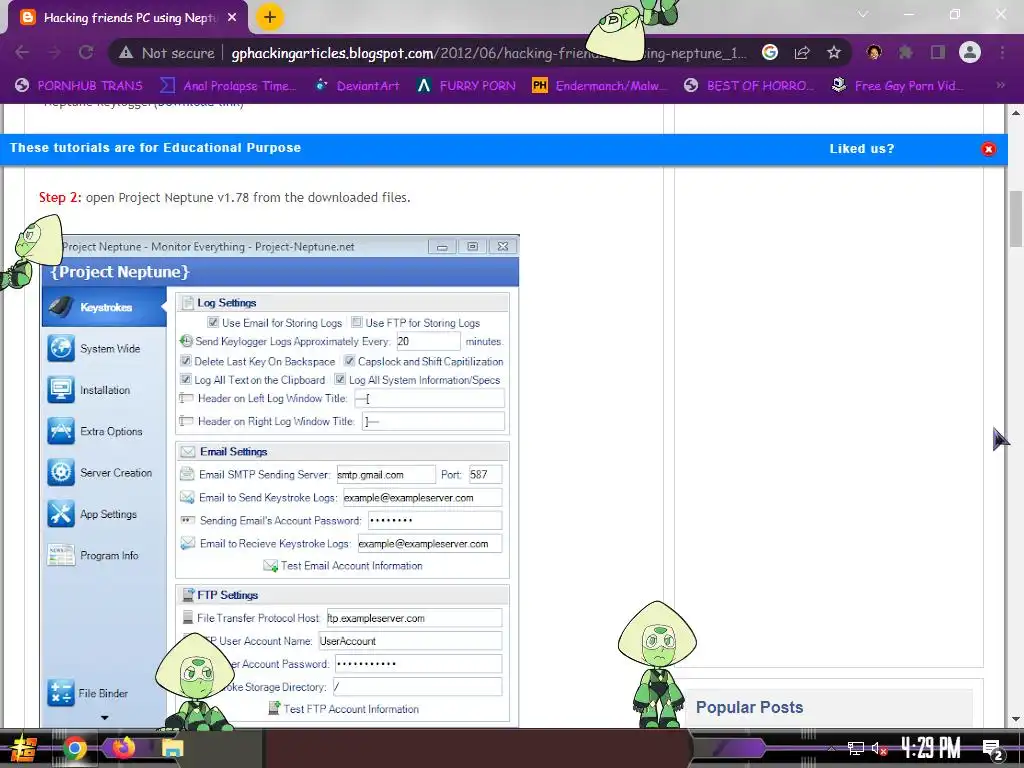Open File Explorer from taskbar

(x=173, y=748)
